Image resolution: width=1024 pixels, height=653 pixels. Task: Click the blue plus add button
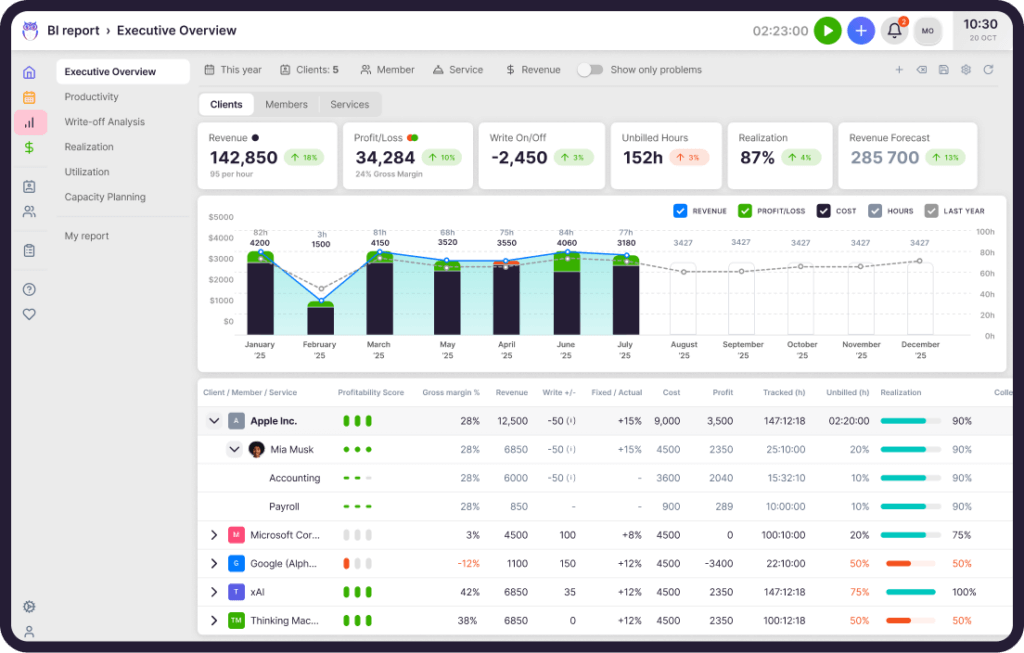point(860,31)
